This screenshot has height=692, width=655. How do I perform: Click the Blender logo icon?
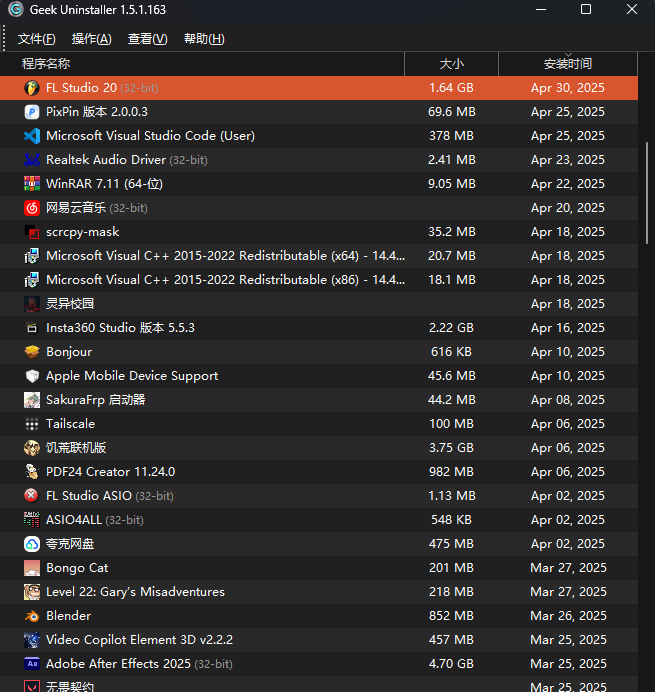31,616
